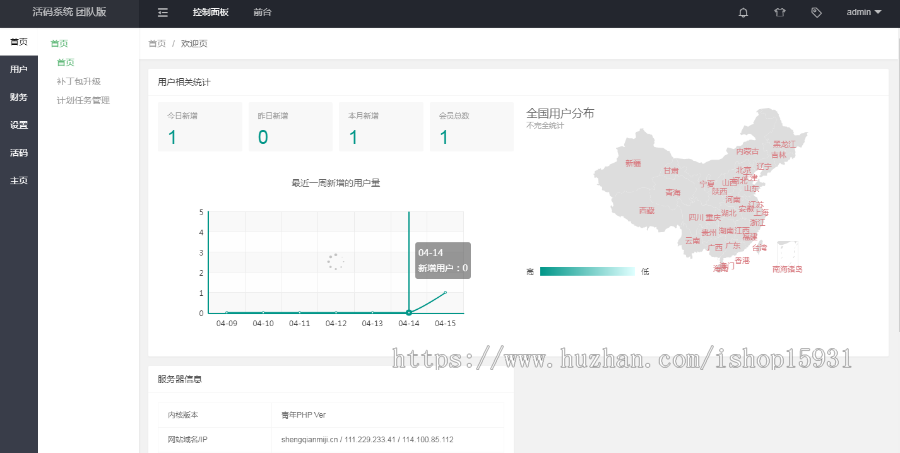Click the high-low gradient legend bar
Screen dimensions: 900x453
[587, 272]
